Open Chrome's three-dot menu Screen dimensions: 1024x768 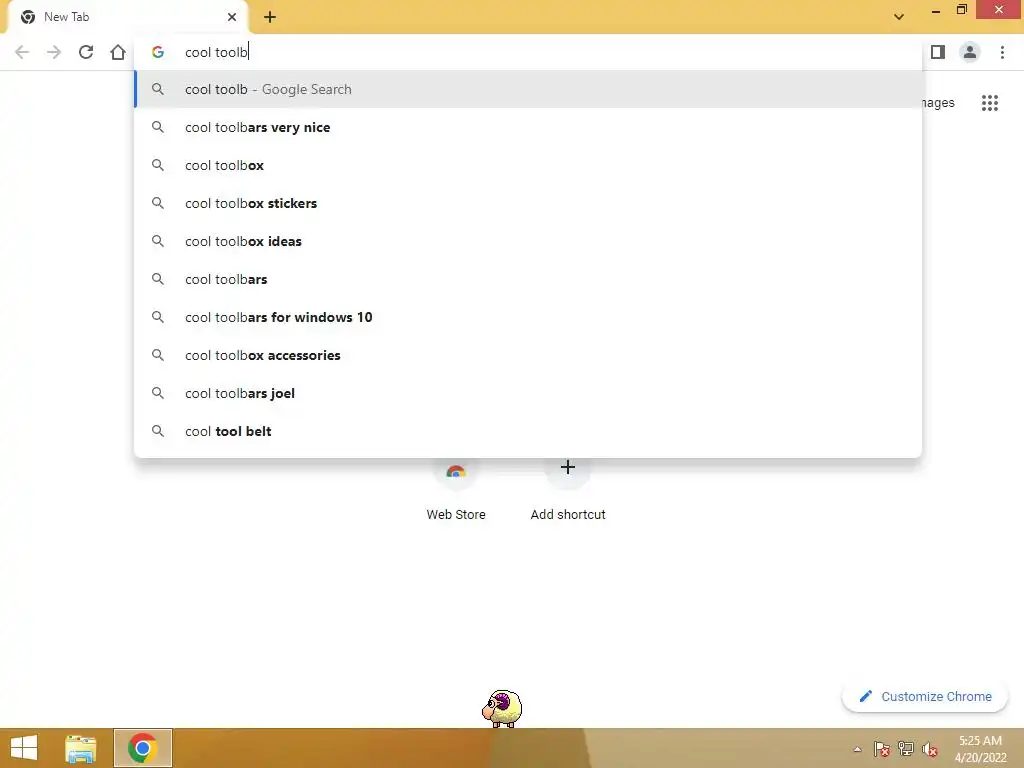pyautogui.click(x=1002, y=52)
